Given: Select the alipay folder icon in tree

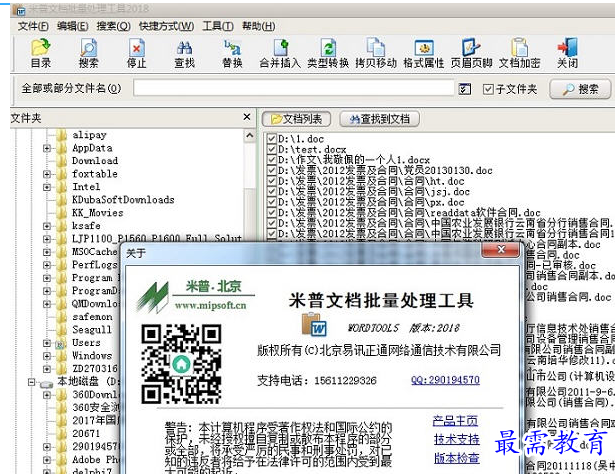Looking at the screenshot, I should (61, 135).
